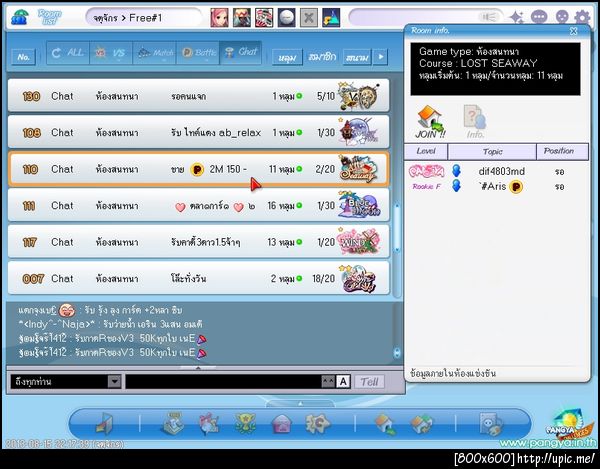Expand the bottom menu bar arrow tab
This screenshot has height=469, width=600.
300,403
